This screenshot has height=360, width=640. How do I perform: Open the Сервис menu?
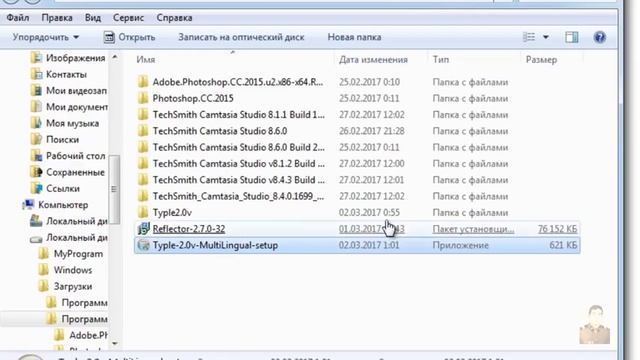(128, 18)
